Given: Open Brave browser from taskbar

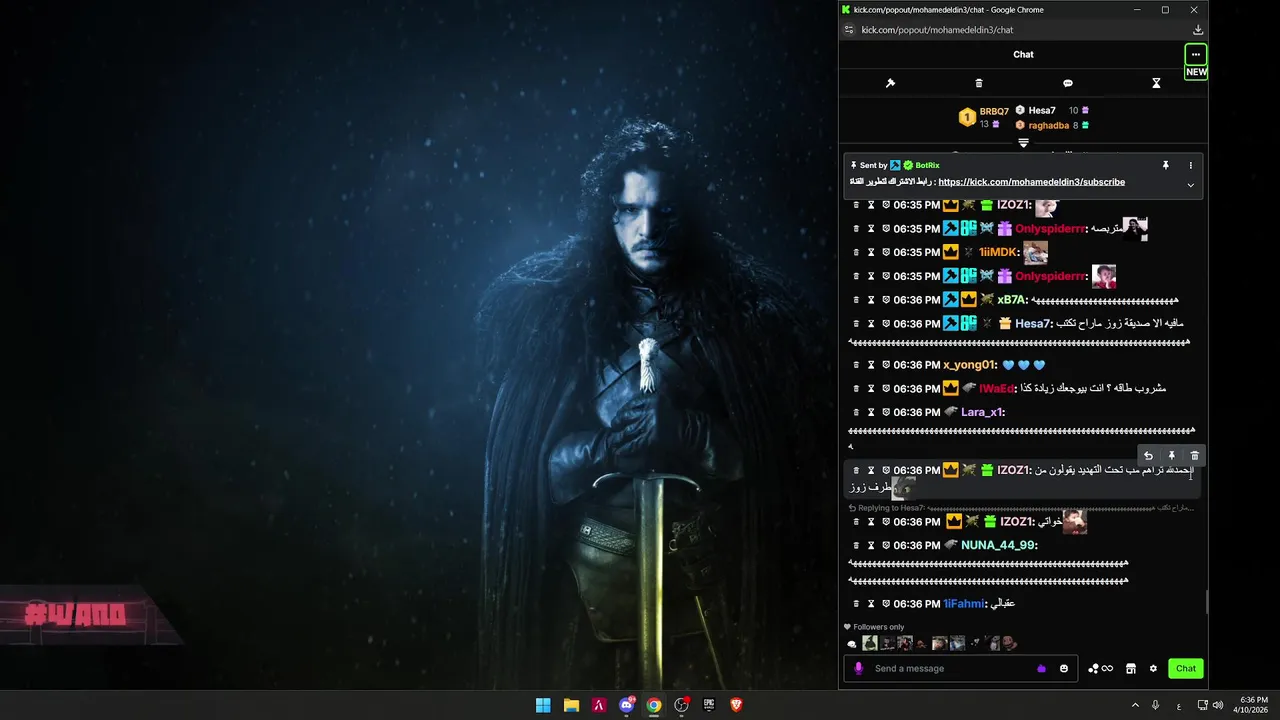Looking at the screenshot, I should (737, 705).
